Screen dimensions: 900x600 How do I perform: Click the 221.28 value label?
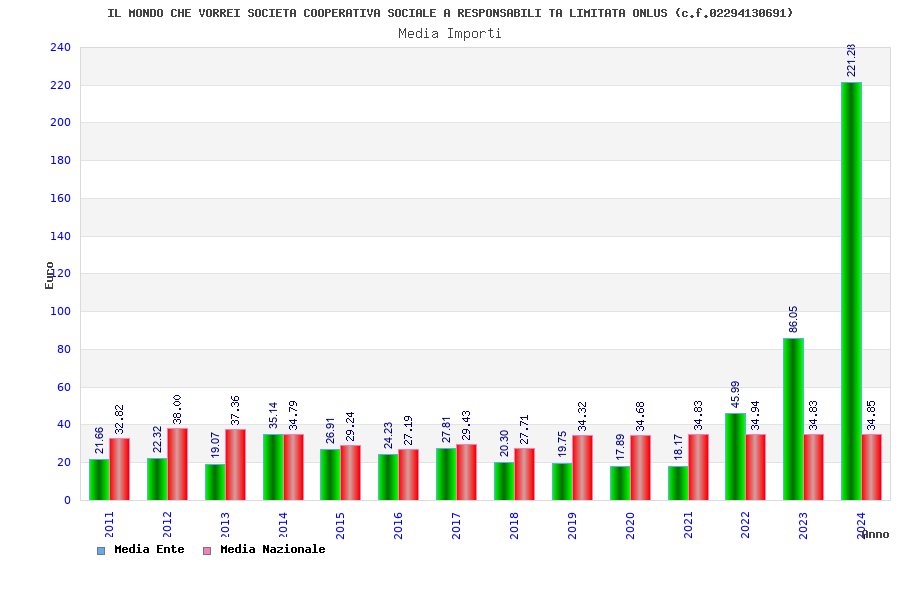[x=851, y=60]
